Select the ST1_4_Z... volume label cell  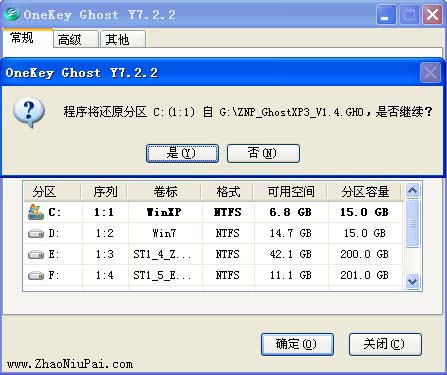(165, 255)
